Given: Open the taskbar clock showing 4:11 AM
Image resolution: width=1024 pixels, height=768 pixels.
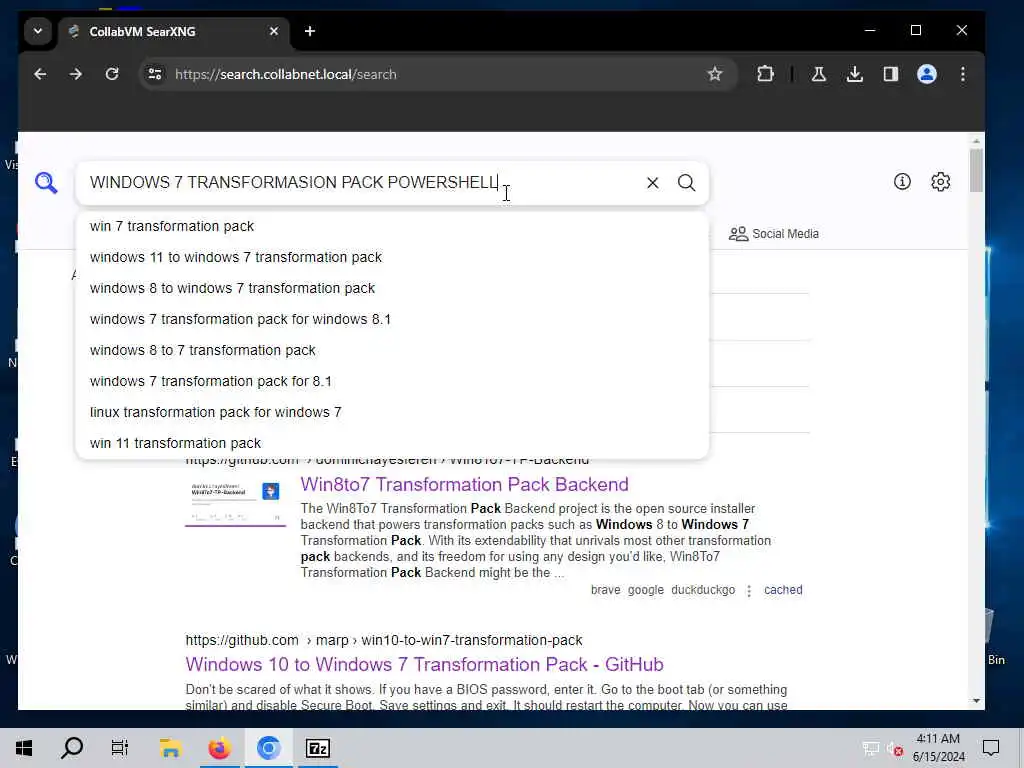Looking at the screenshot, I should [938, 748].
